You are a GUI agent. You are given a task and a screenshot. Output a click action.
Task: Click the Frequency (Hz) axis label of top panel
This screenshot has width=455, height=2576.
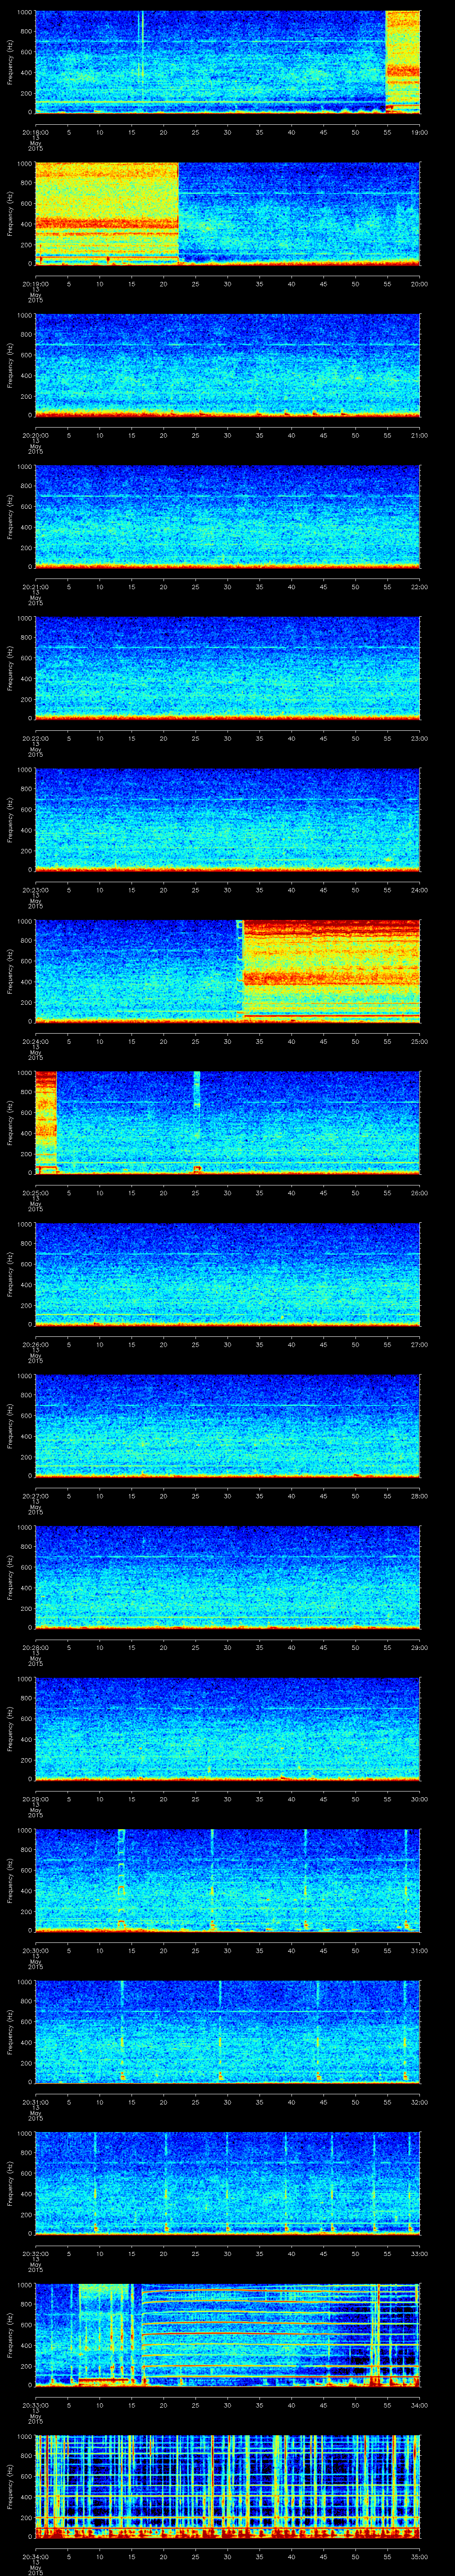click(x=11, y=62)
